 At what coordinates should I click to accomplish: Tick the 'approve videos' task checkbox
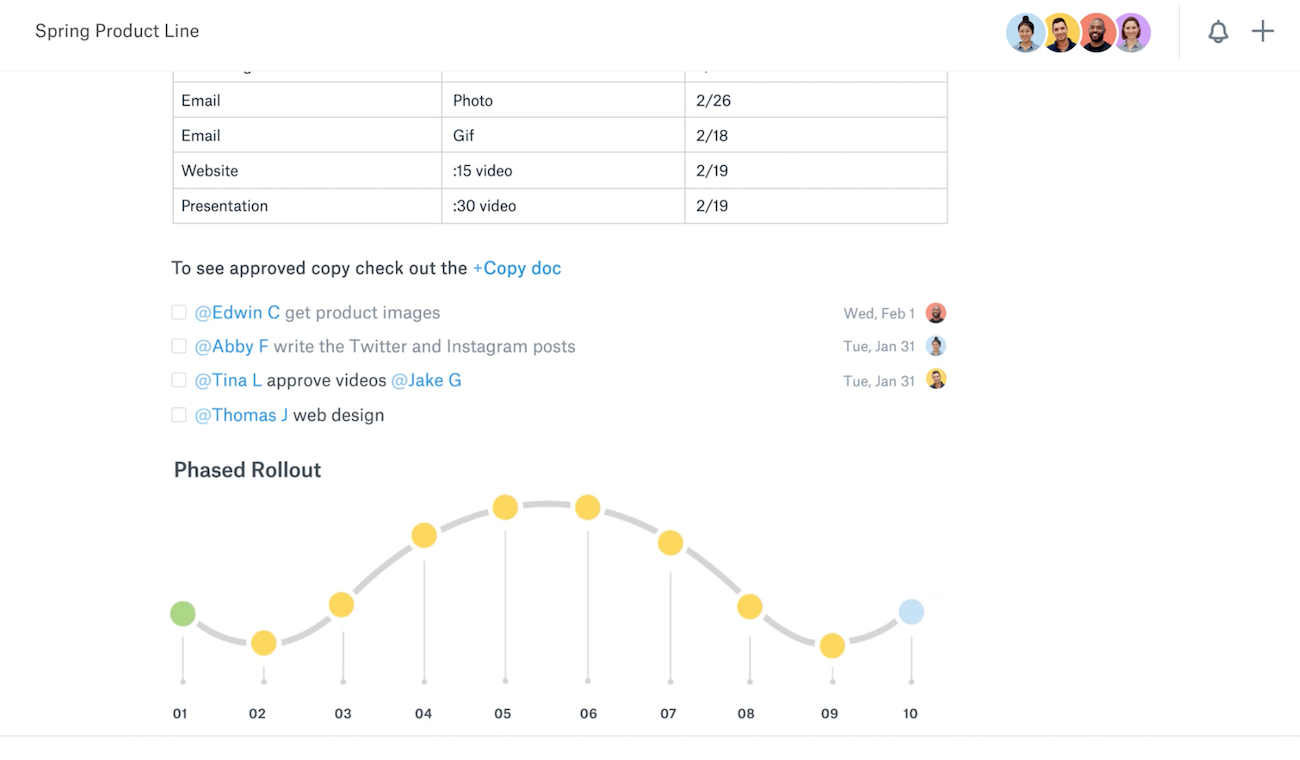(x=179, y=380)
